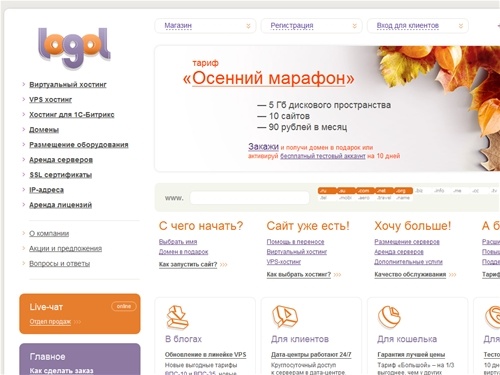Viewport: 500px width, 375px height.
Task: Click arrows after 'Как выбрать хостинг?'
Action: (x=337, y=275)
